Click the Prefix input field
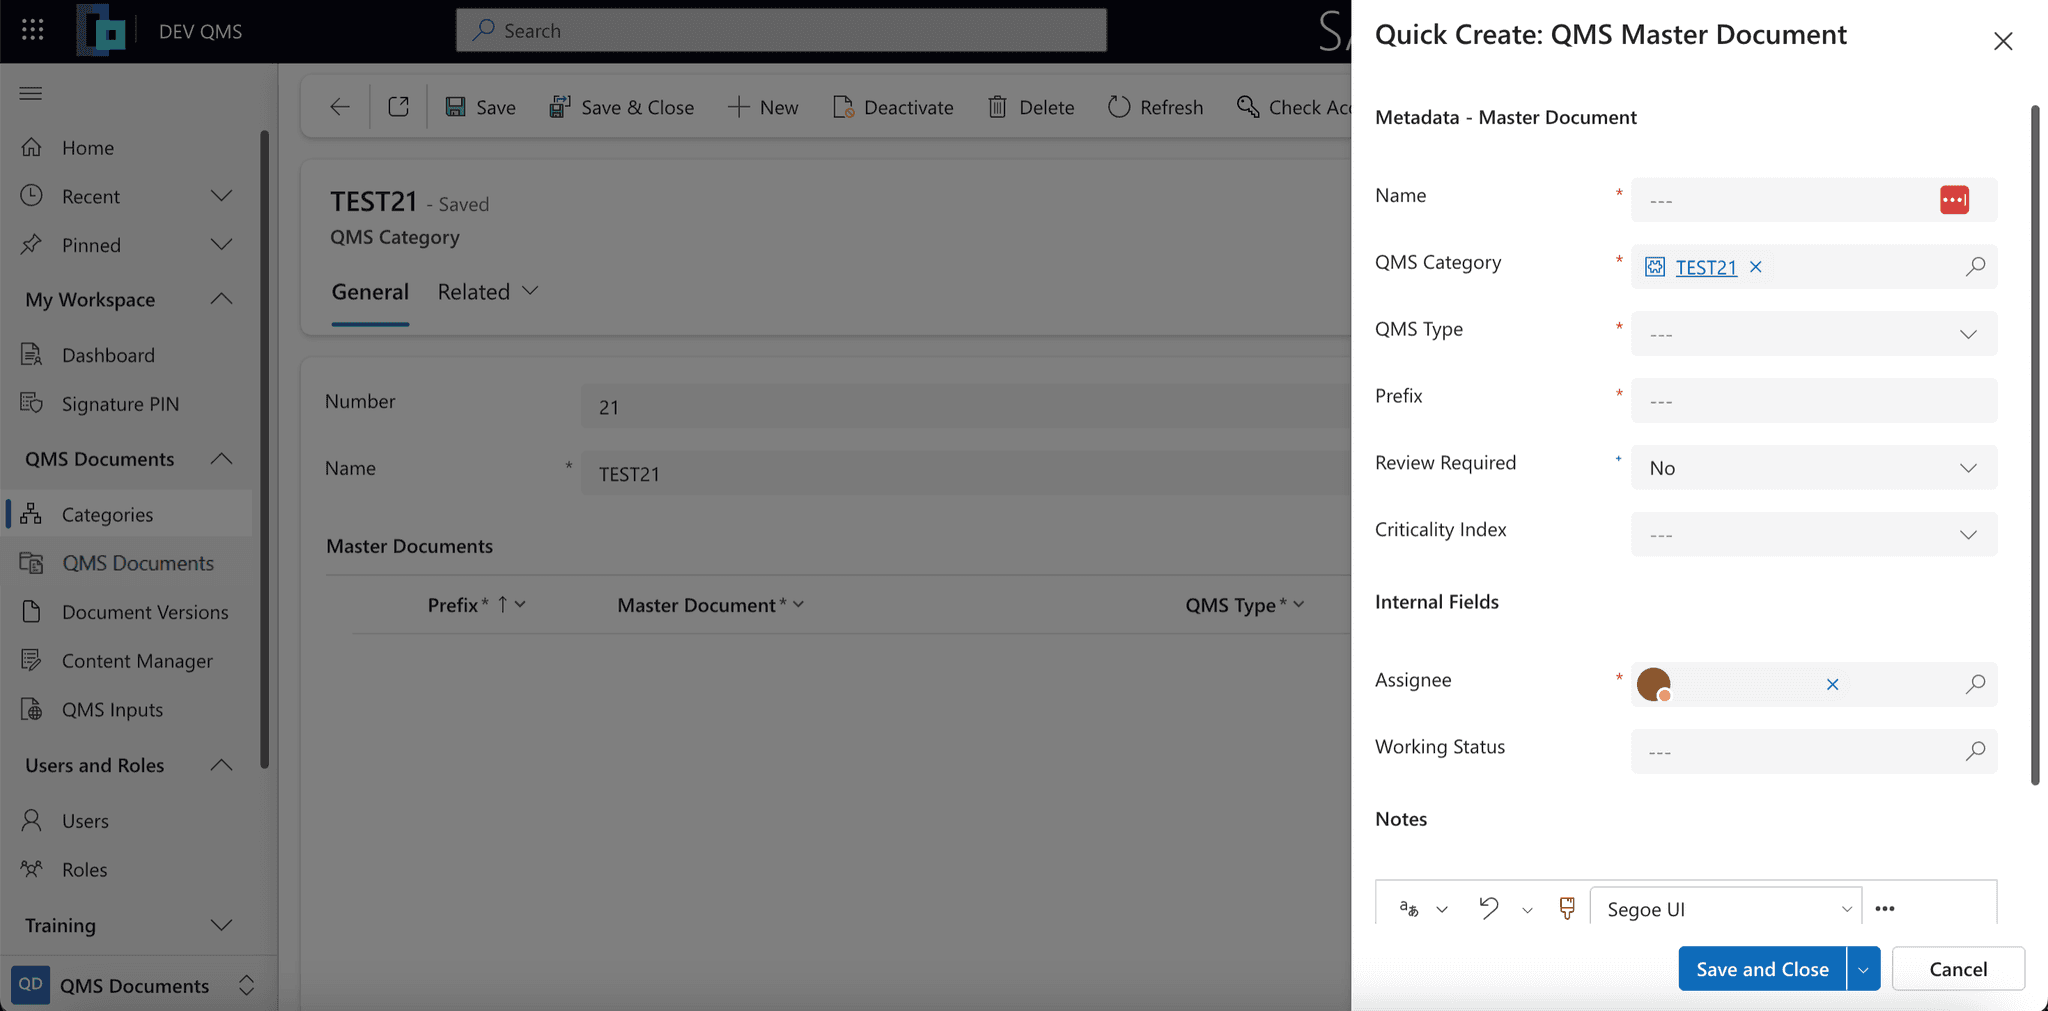Viewport: 2048px width, 1011px height. pyautogui.click(x=1814, y=401)
